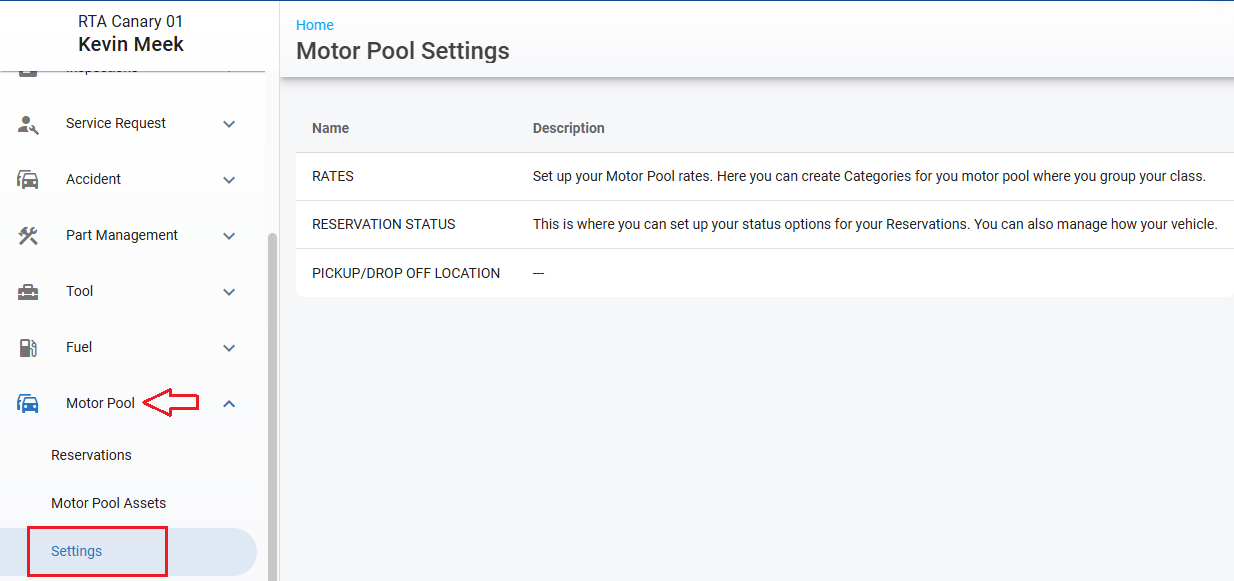The image size is (1234, 581).
Task: Click the Fuel pump icon
Action: coord(28,348)
